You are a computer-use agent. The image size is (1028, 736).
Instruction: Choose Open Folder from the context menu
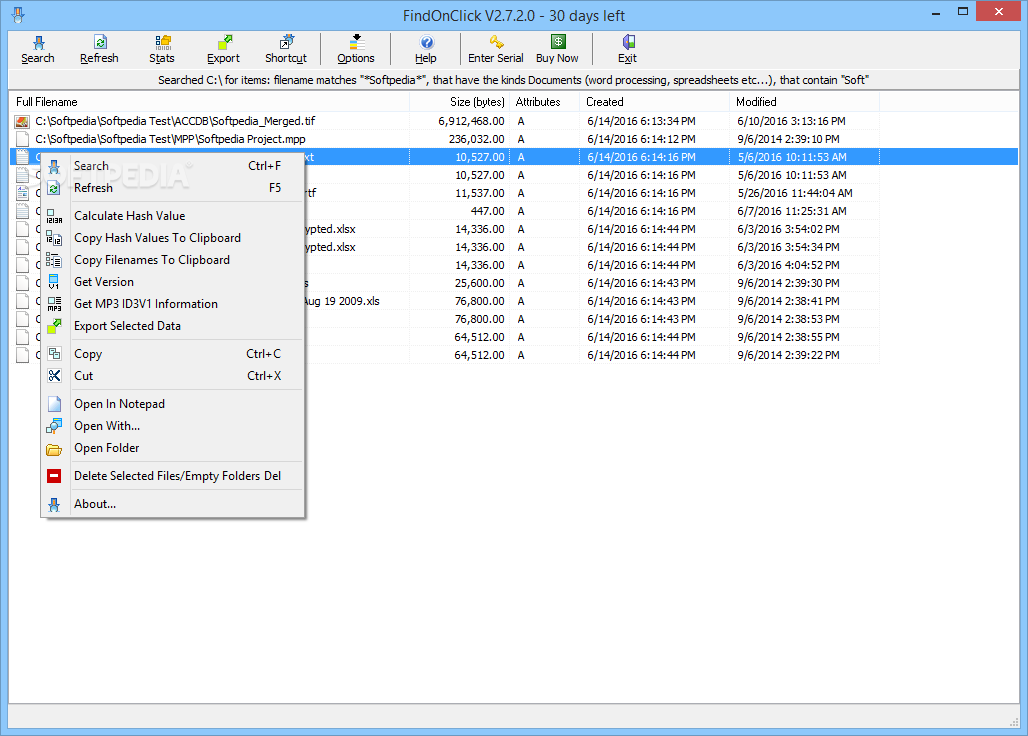(173, 448)
